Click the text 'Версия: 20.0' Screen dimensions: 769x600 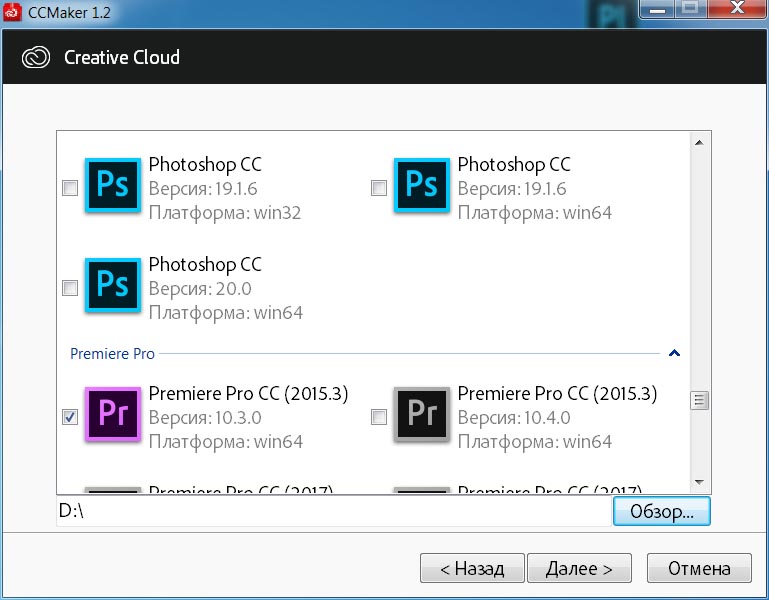click(200, 288)
